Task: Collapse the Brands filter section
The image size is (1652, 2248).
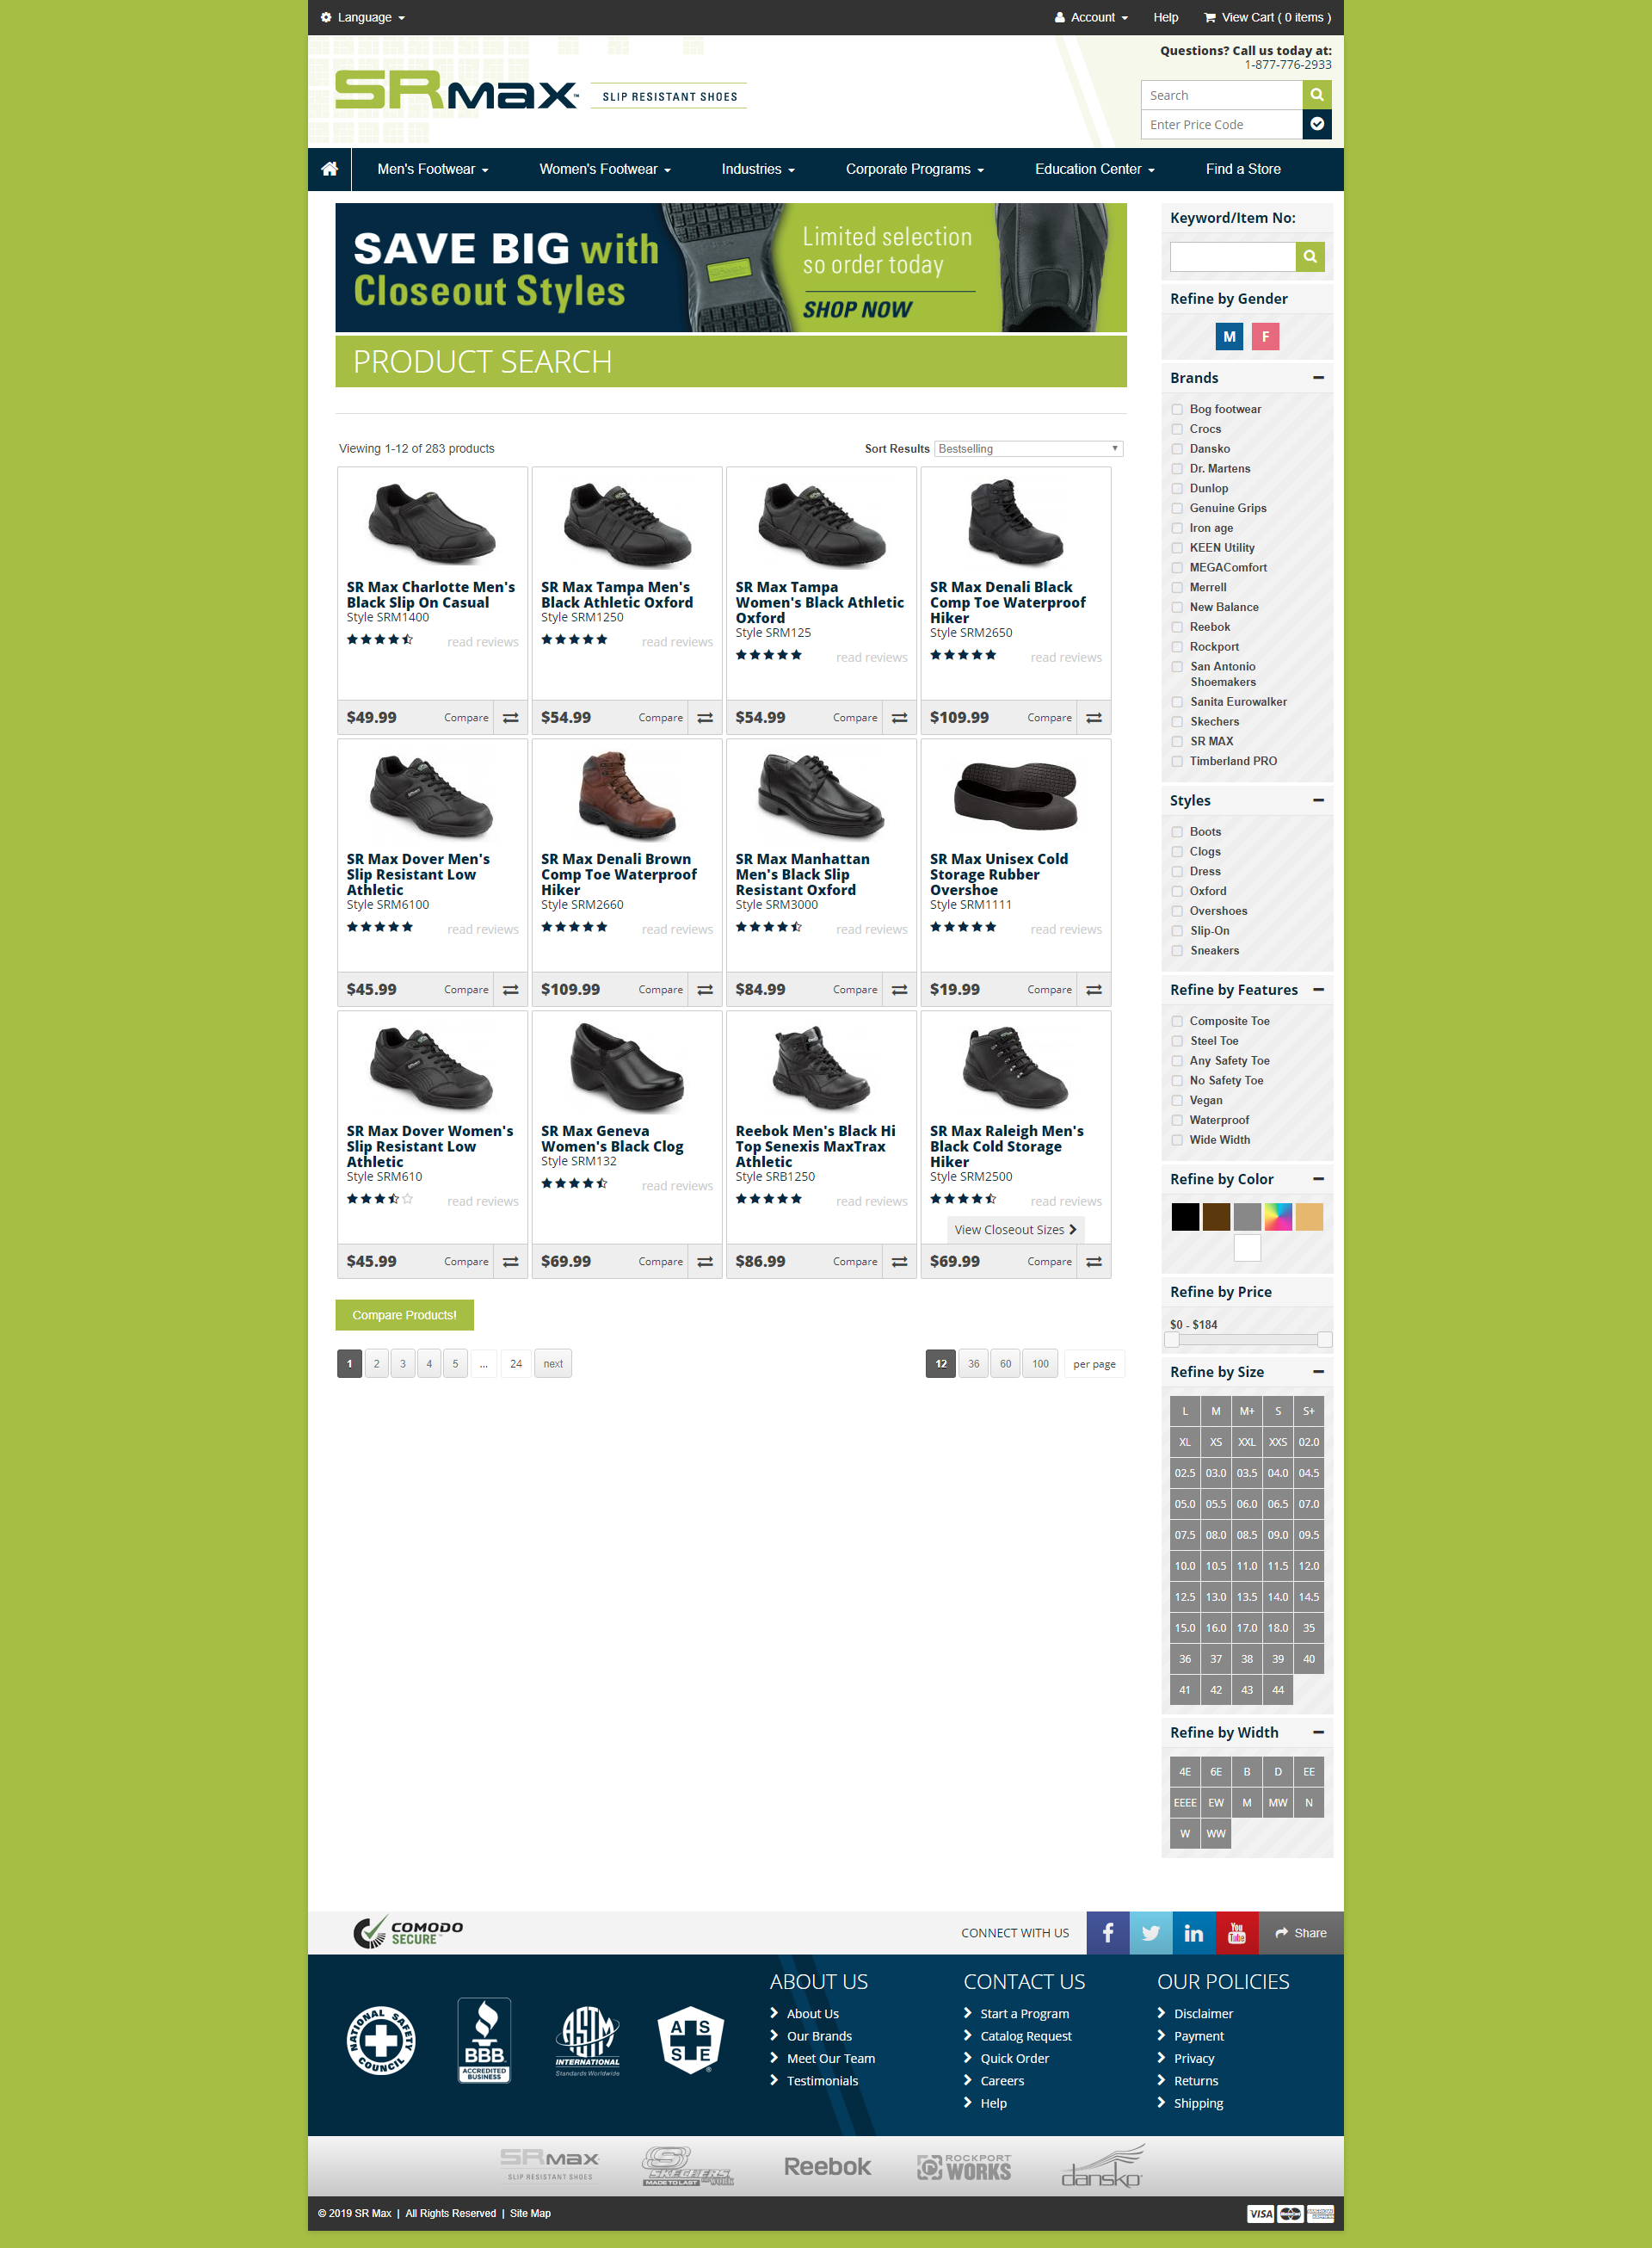Action: pyautogui.click(x=1318, y=378)
